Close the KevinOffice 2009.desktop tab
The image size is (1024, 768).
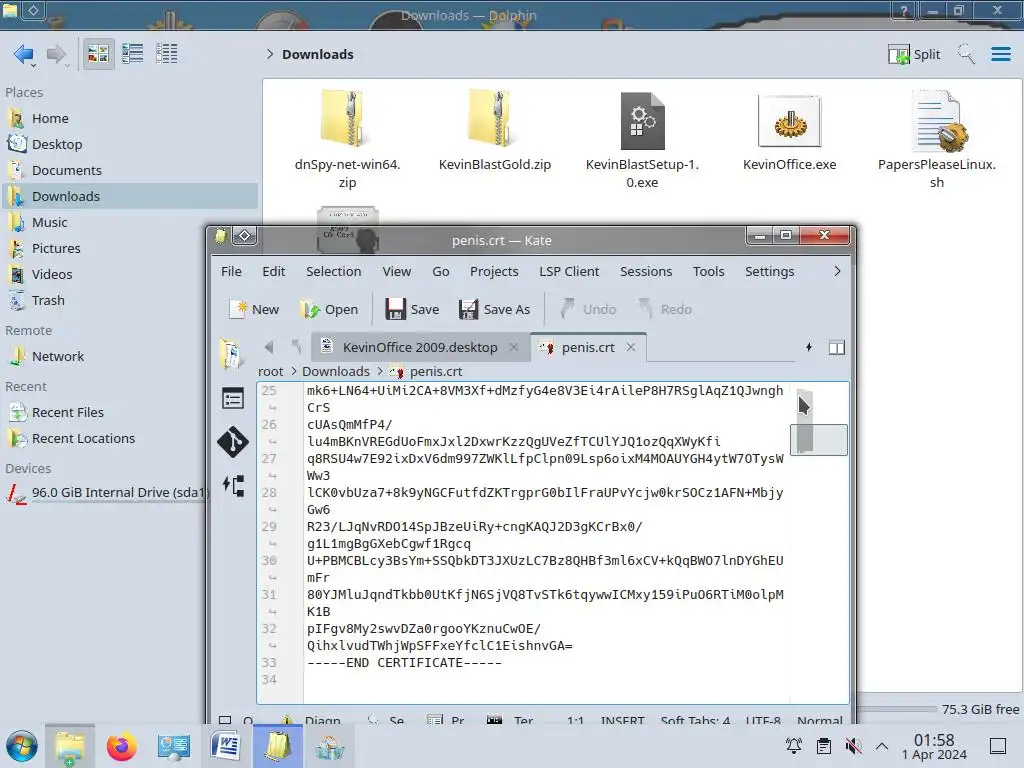tap(515, 347)
